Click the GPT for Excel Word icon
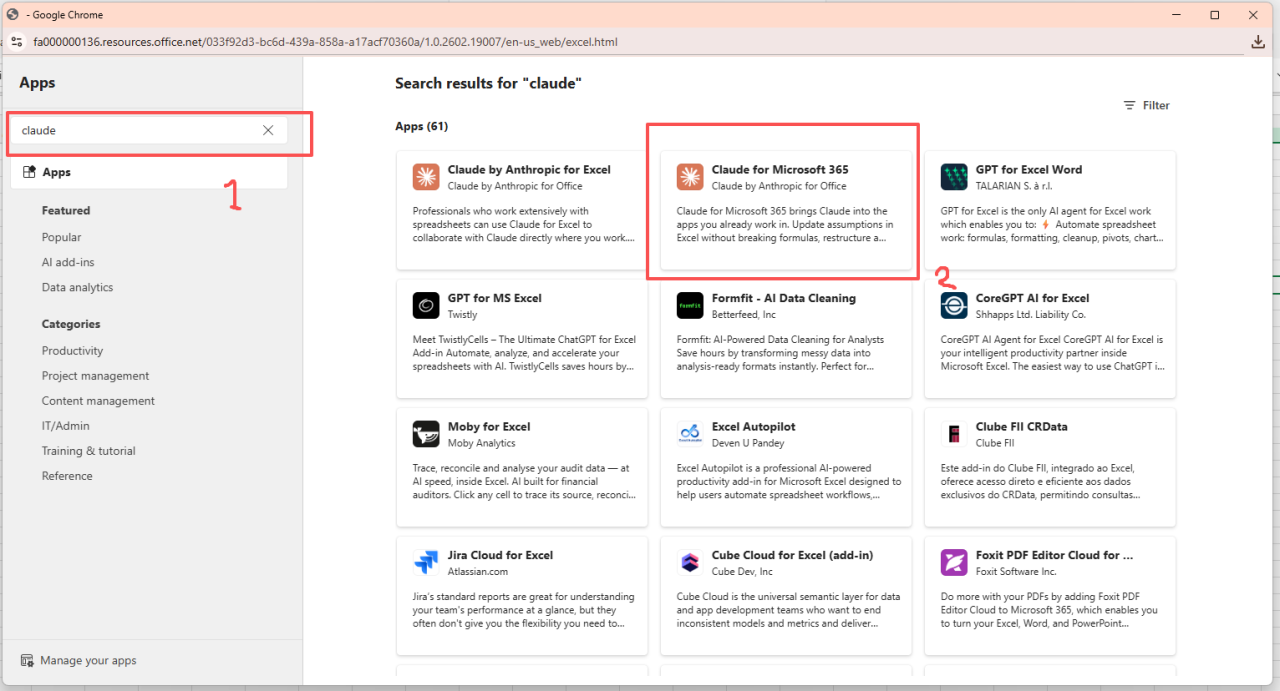This screenshot has height=691, width=1280. click(x=954, y=177)
